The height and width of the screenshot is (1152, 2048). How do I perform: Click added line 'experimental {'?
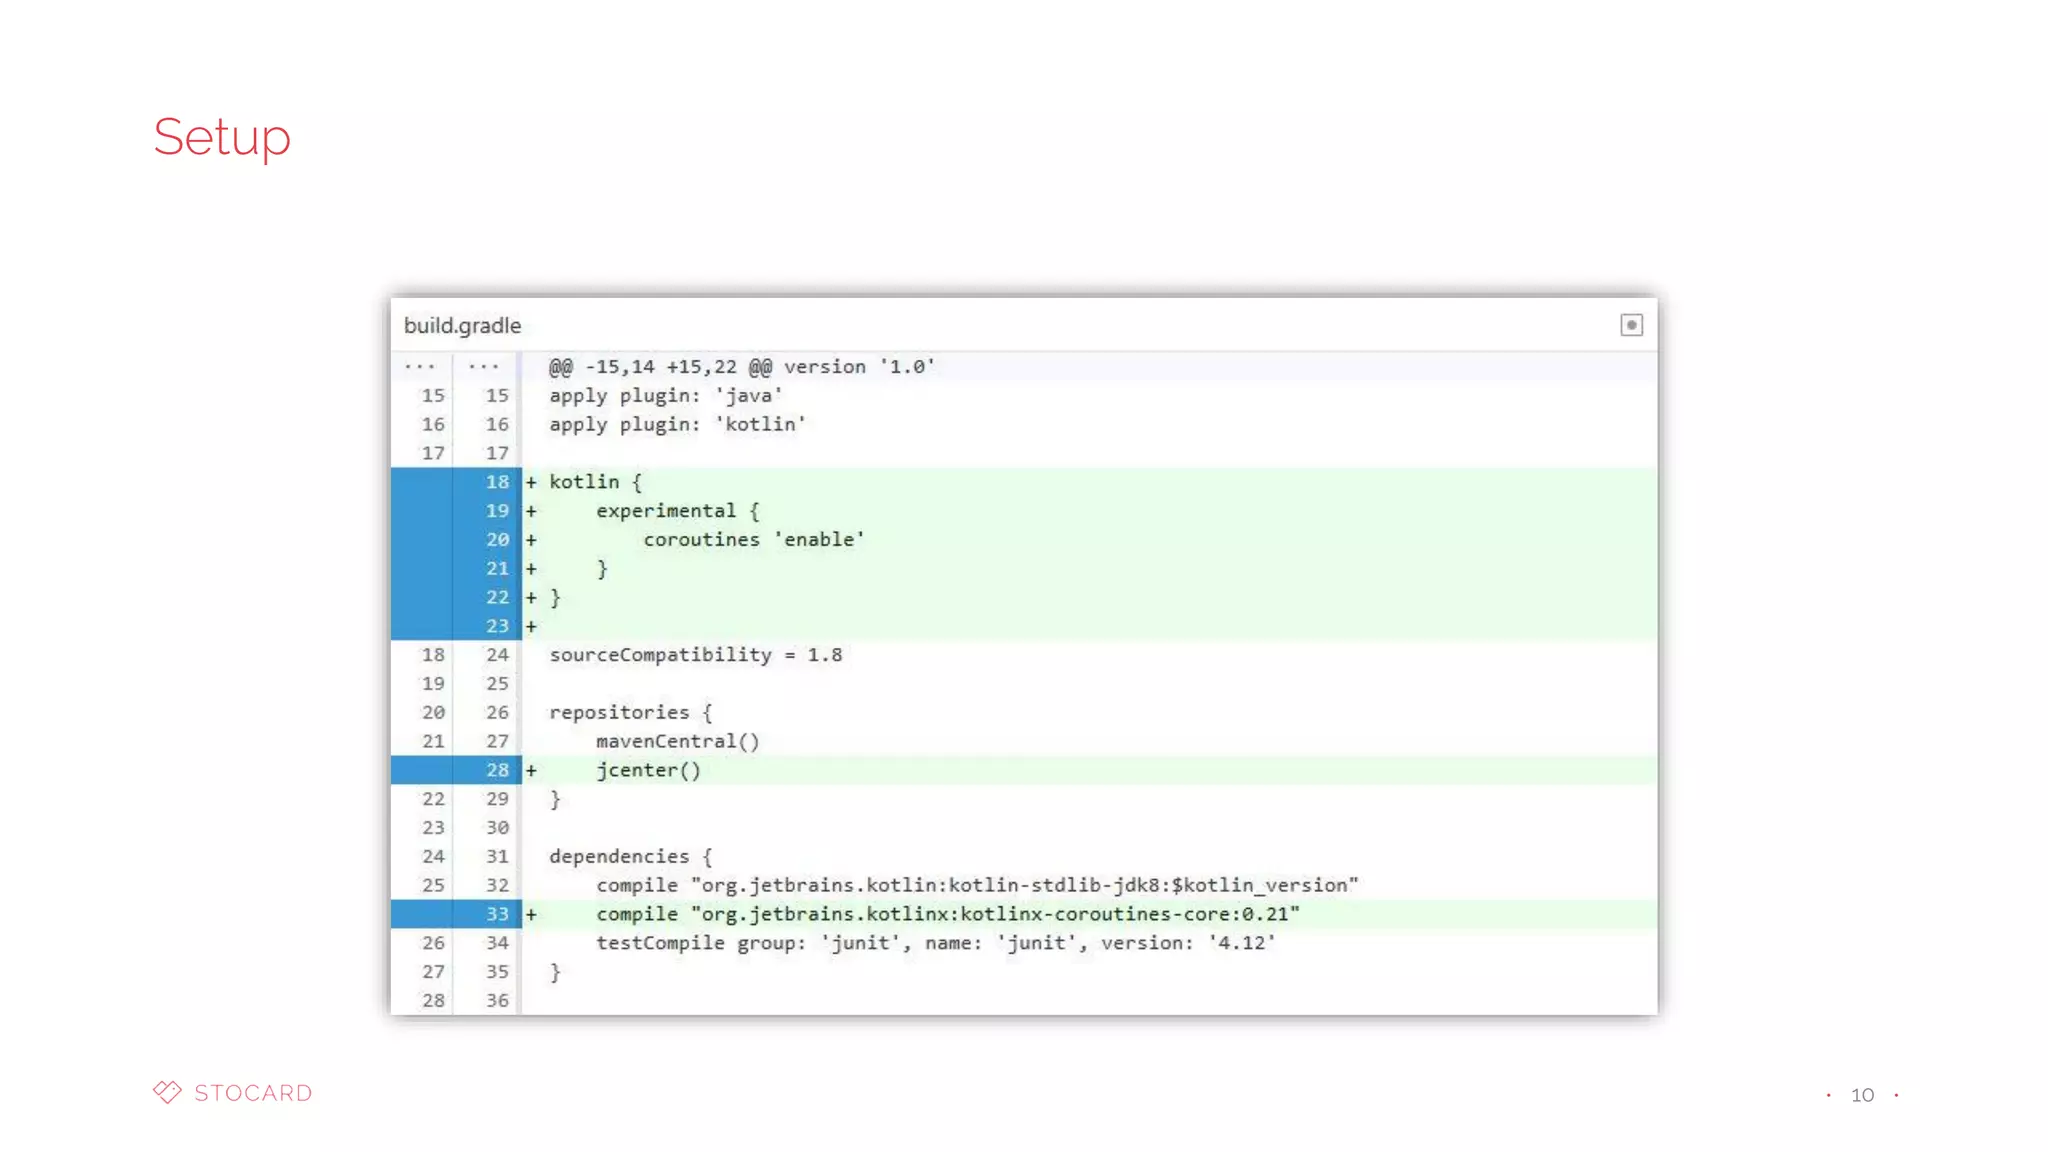(677, 511)
